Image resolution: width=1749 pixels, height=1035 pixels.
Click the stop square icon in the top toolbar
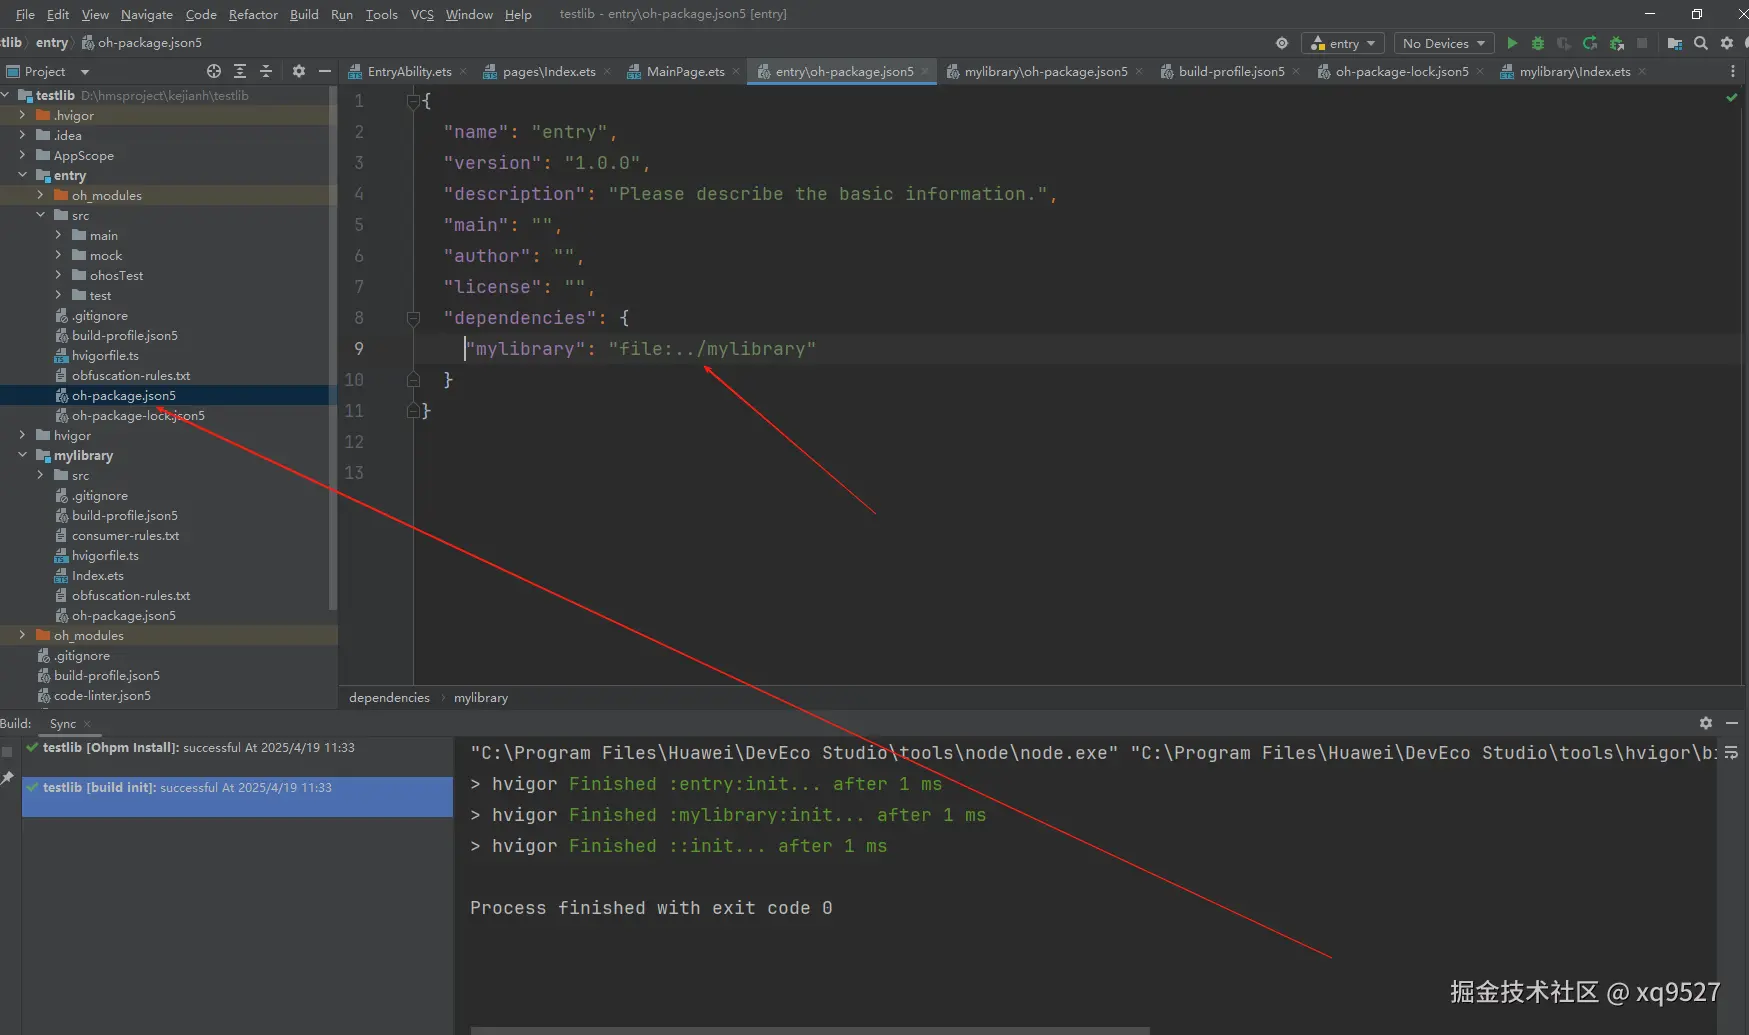coord(1642,43)
